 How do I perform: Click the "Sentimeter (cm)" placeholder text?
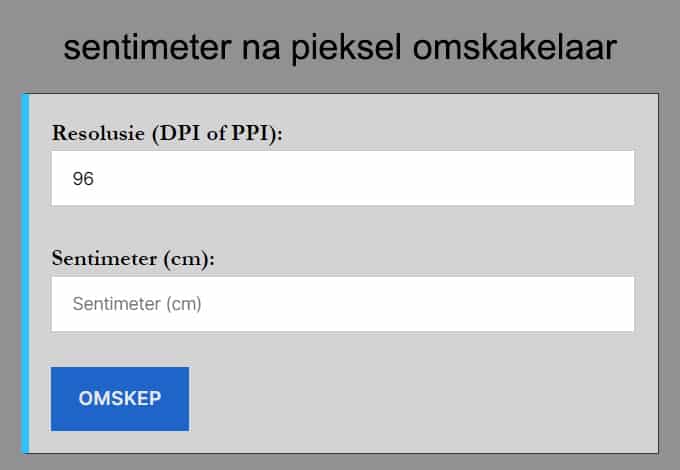coord(137,304)
